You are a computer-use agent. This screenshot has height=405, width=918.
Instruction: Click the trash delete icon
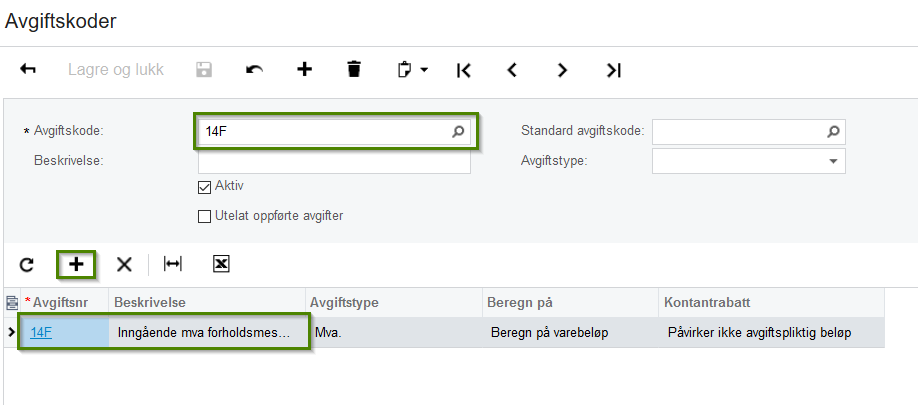pos(354,70)
